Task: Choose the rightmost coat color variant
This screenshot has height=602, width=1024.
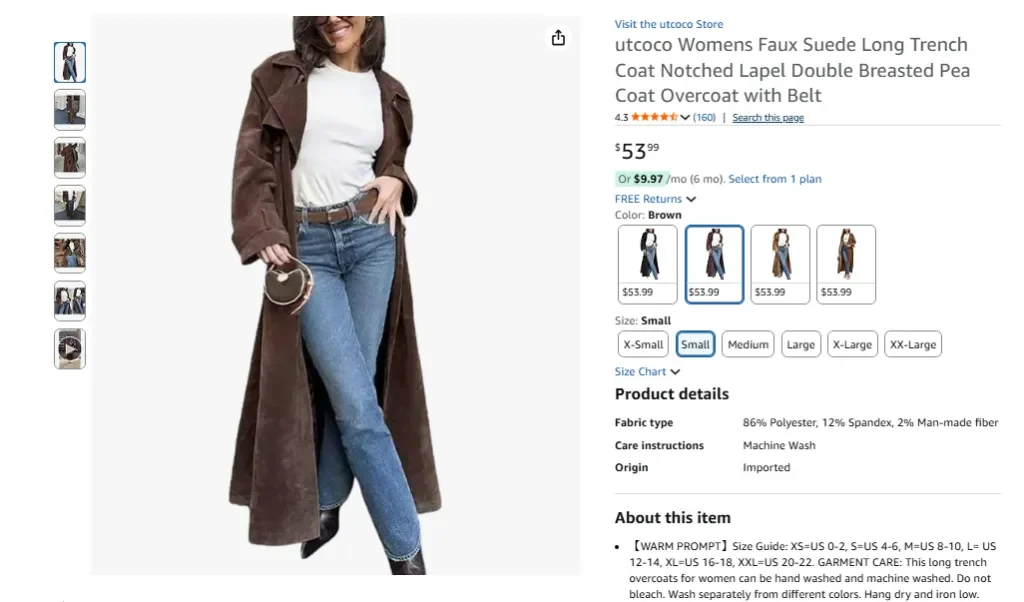Action: coord(846,262)
